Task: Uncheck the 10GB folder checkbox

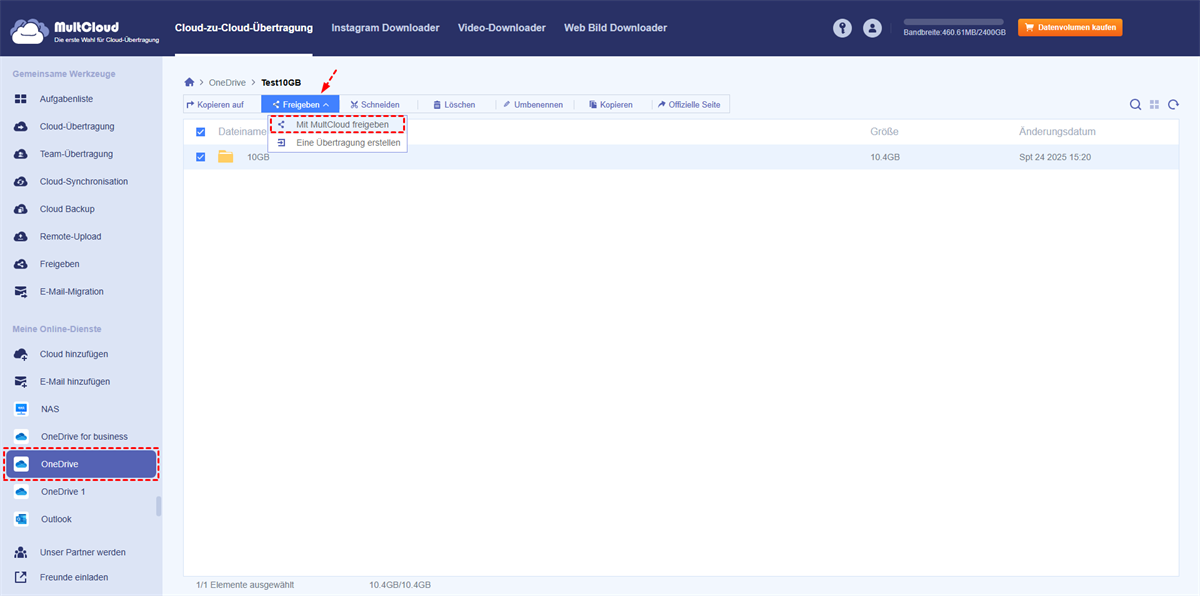Action: (x=201, y=157)
